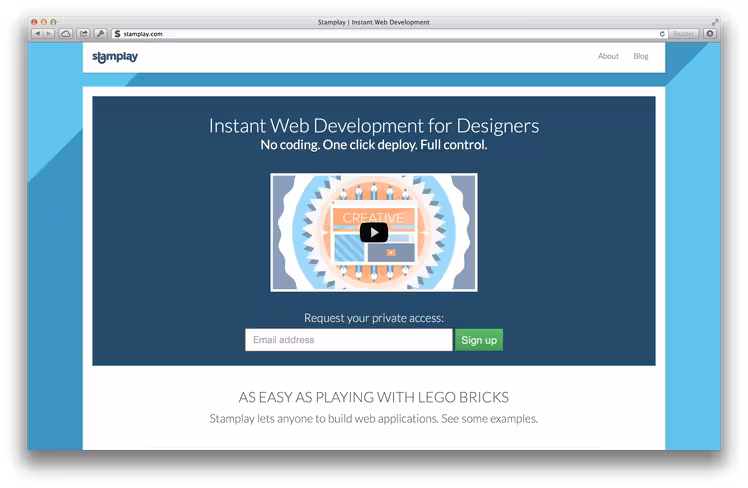Zoom the window with green button
The width and height of the screenshot is (748, 488).
coord(53,22)
